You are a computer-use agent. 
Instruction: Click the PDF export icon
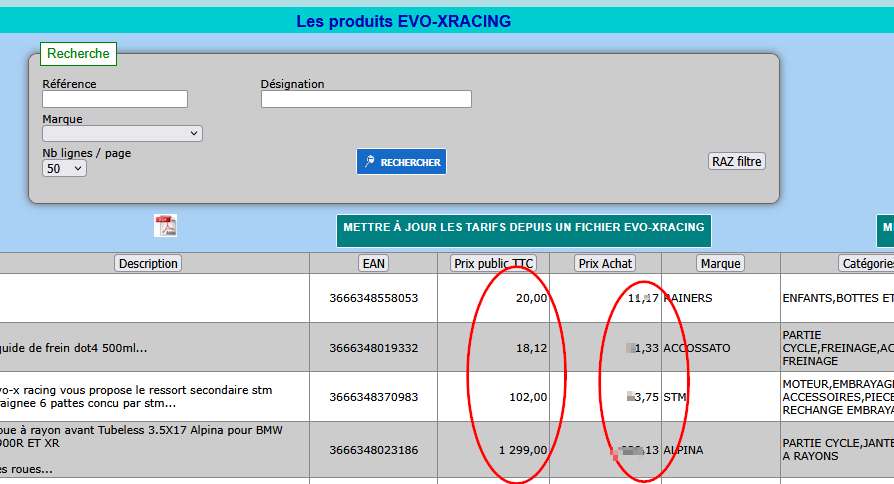165,226
